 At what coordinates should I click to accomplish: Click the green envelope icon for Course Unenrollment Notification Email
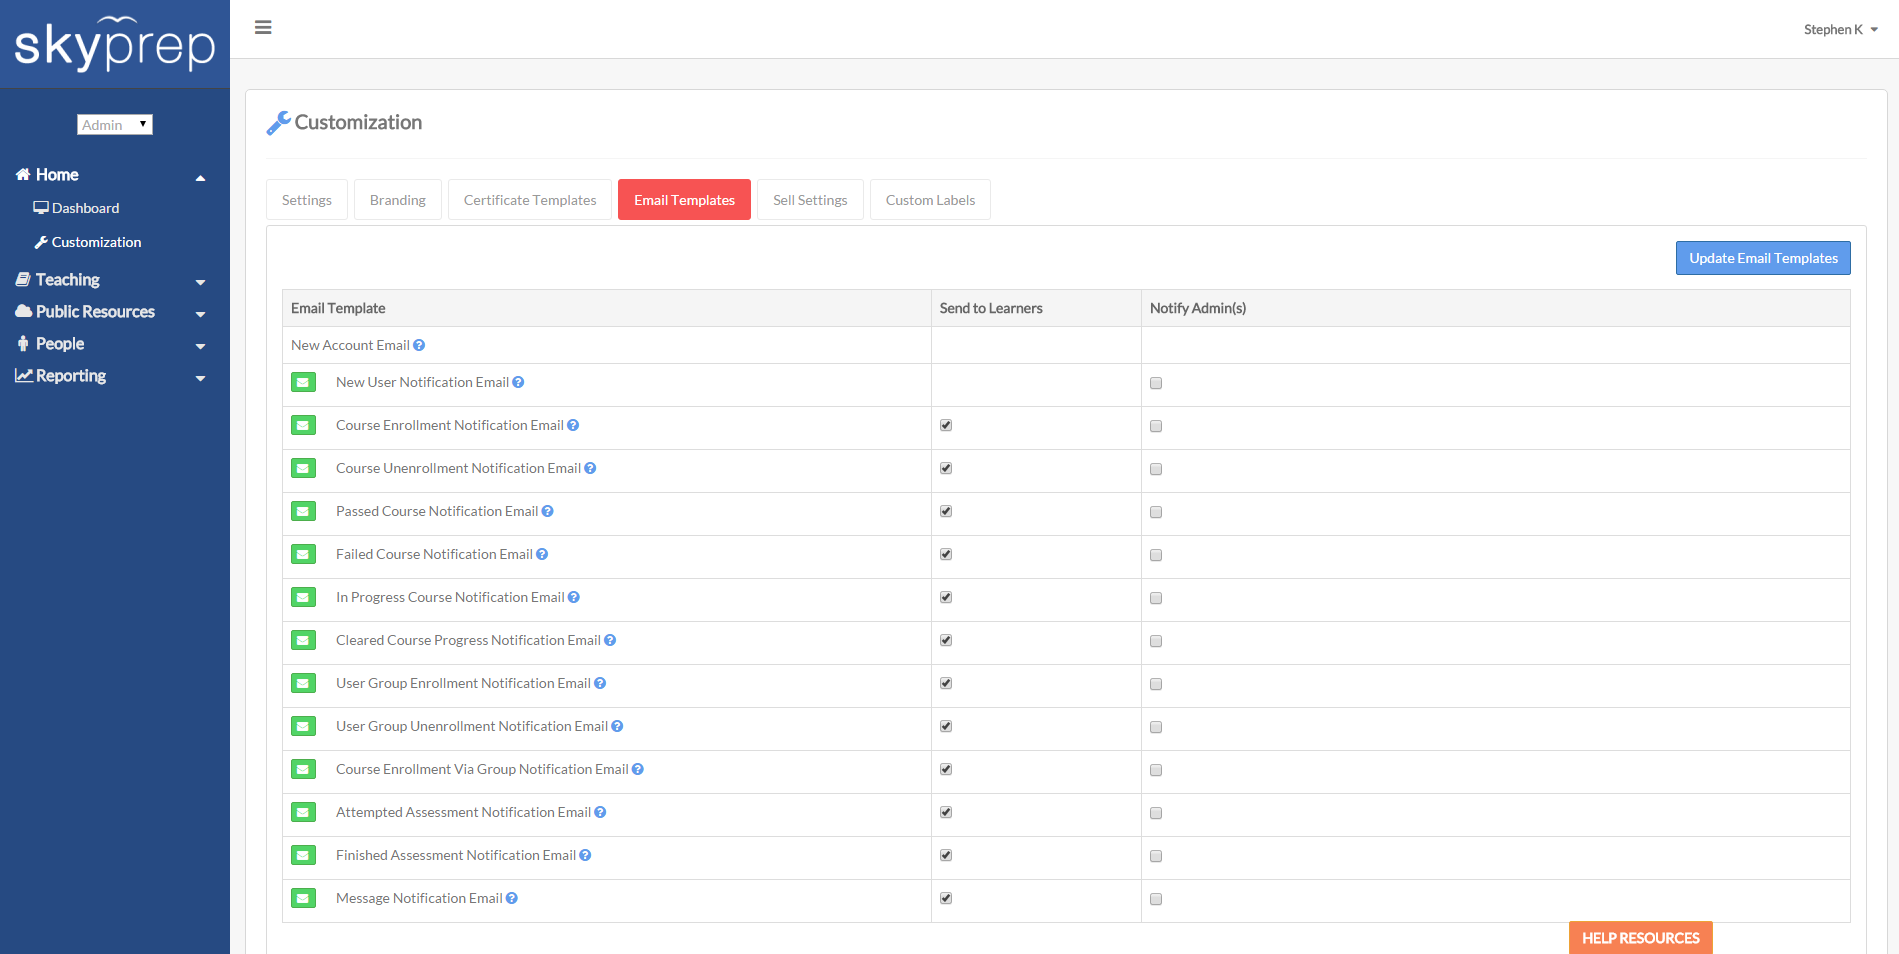(303, 468)
